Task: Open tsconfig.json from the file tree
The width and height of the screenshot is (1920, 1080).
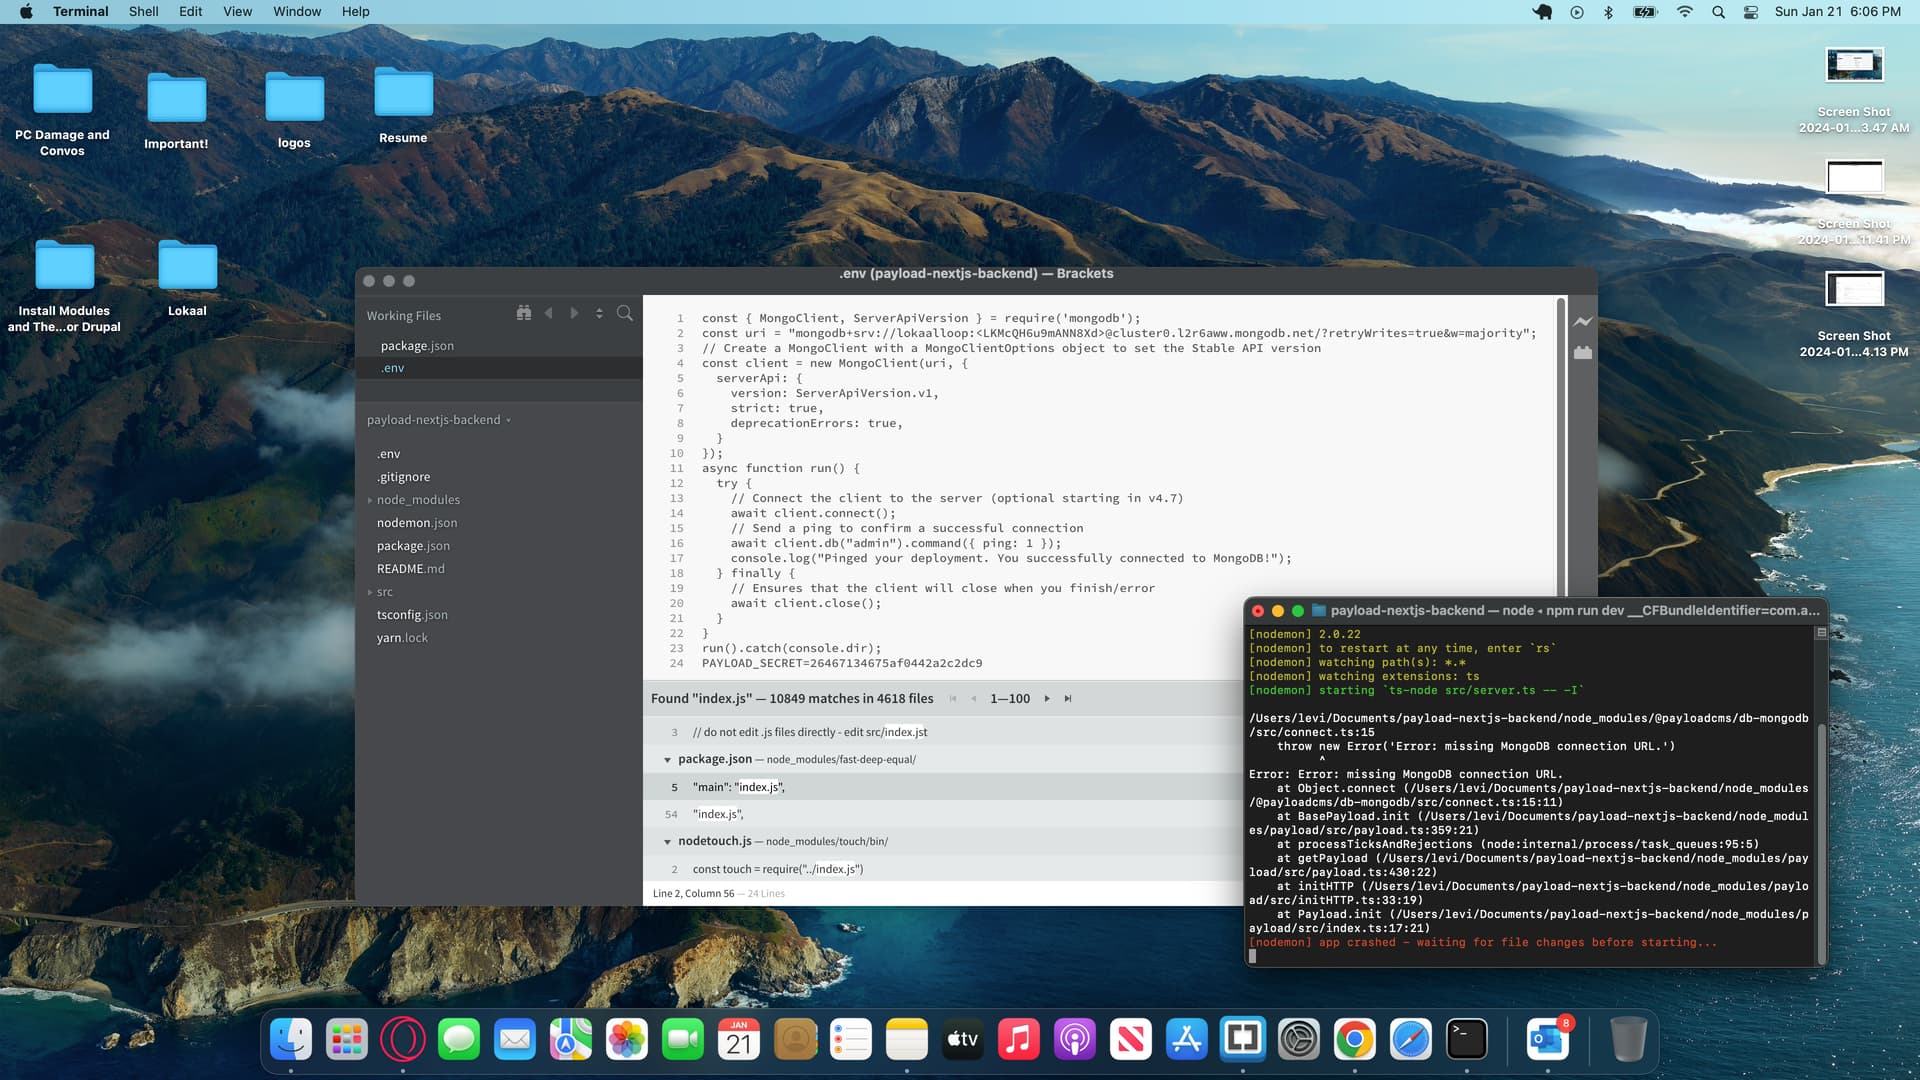Action: click(412, 615)
